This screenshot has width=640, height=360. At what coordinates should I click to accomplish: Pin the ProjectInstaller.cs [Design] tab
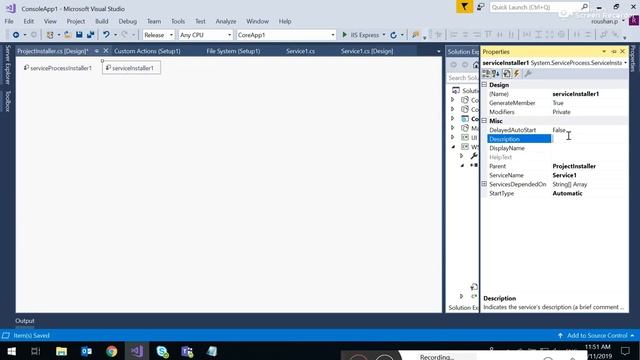point(97,51)
